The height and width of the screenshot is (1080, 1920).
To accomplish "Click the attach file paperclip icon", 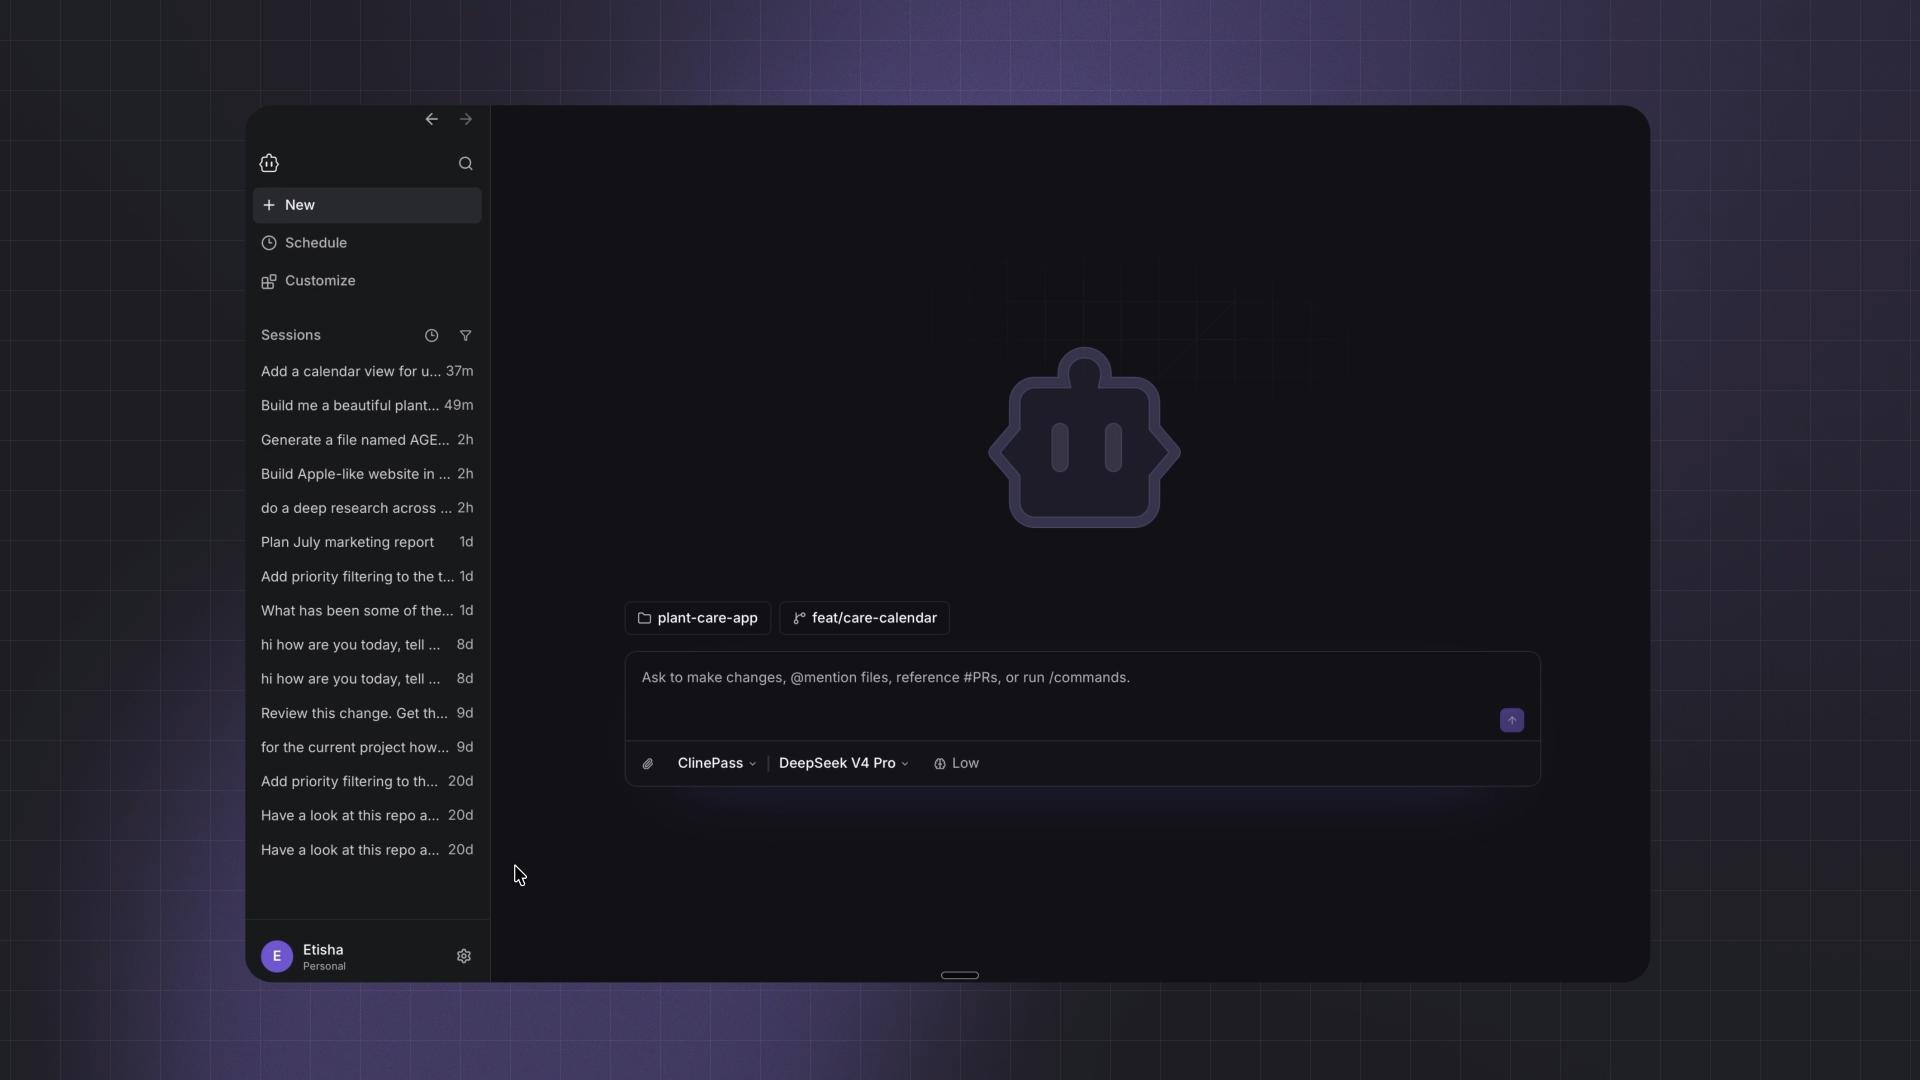I will pyautogui.click(x=648, y=763).
